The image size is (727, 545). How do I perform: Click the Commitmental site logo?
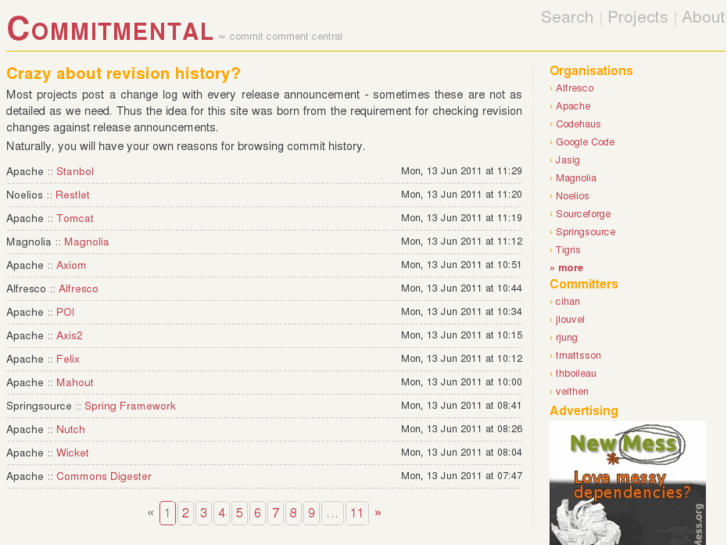[110, 29]
